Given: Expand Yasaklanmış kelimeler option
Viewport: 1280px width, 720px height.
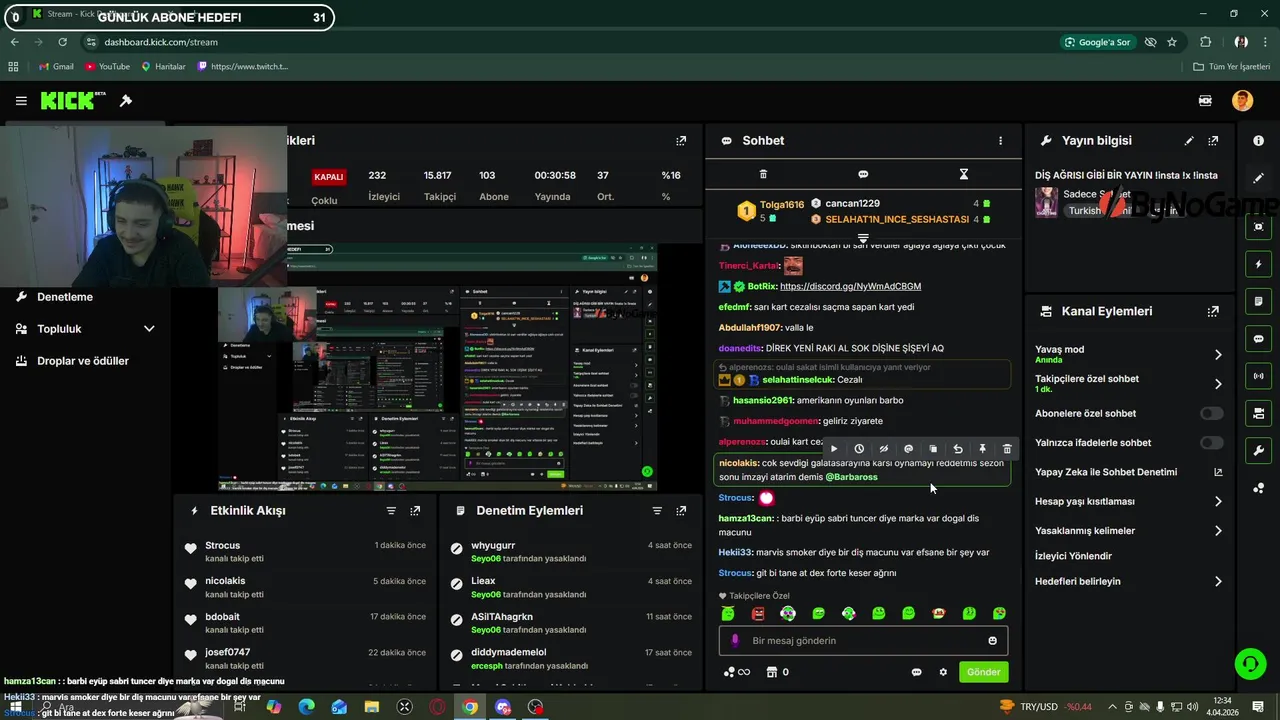Looking at the screenshot, I should [1218, 531].
